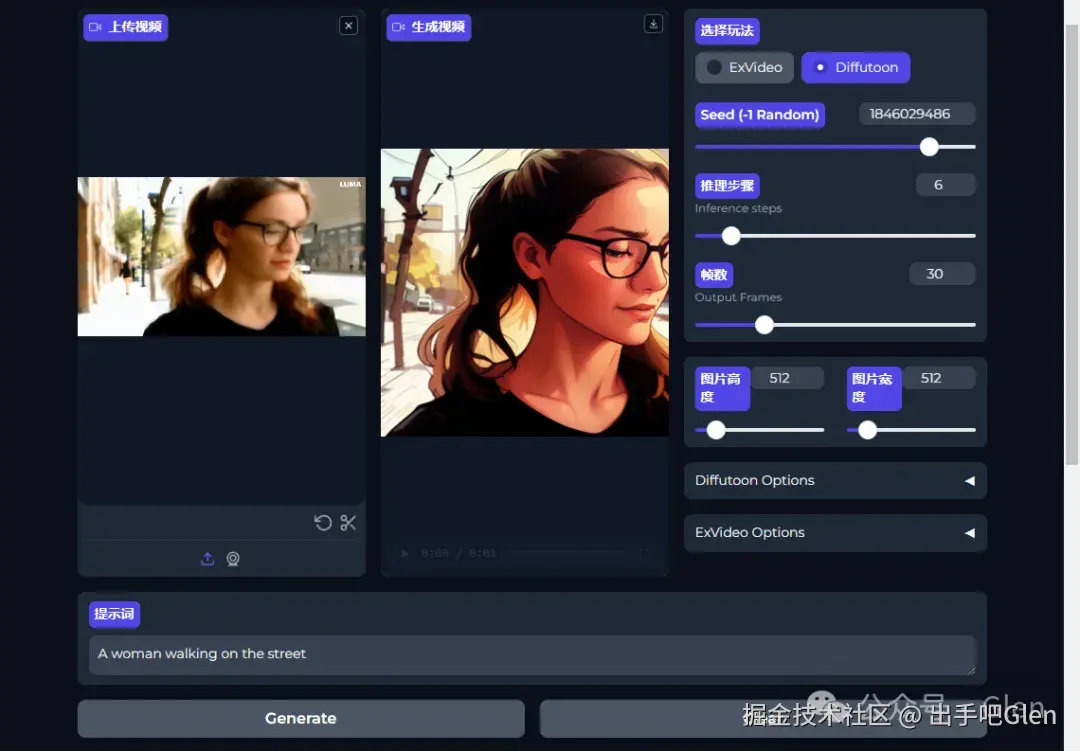Click the generated video progress bar
Screen dimensions: 1080x751
coord(568,553)
